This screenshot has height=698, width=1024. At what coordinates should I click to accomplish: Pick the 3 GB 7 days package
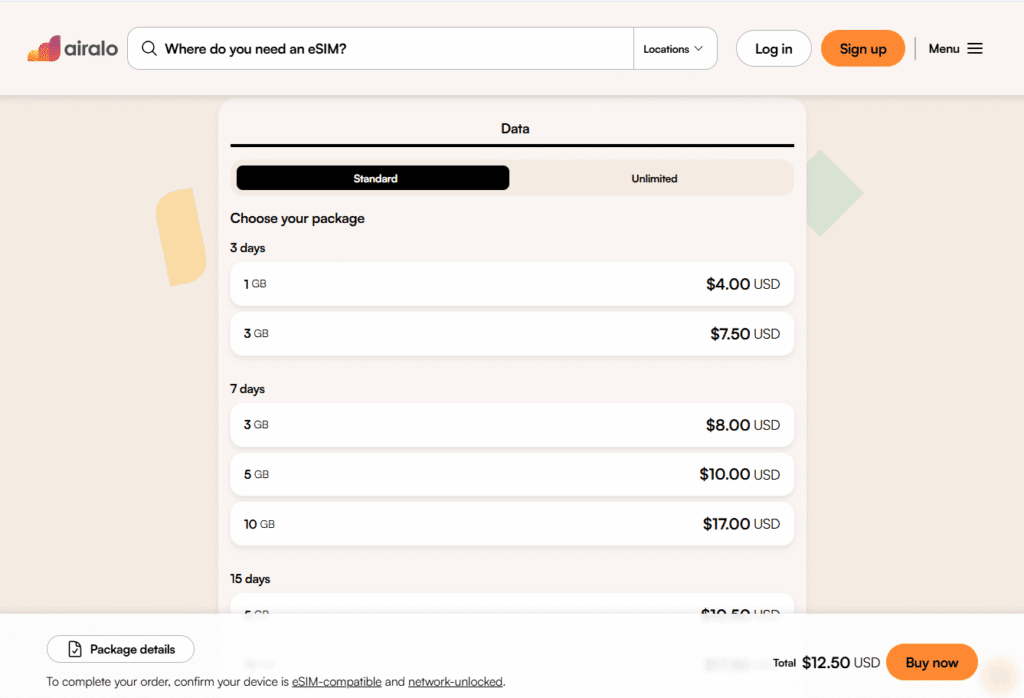pos(512,424)
